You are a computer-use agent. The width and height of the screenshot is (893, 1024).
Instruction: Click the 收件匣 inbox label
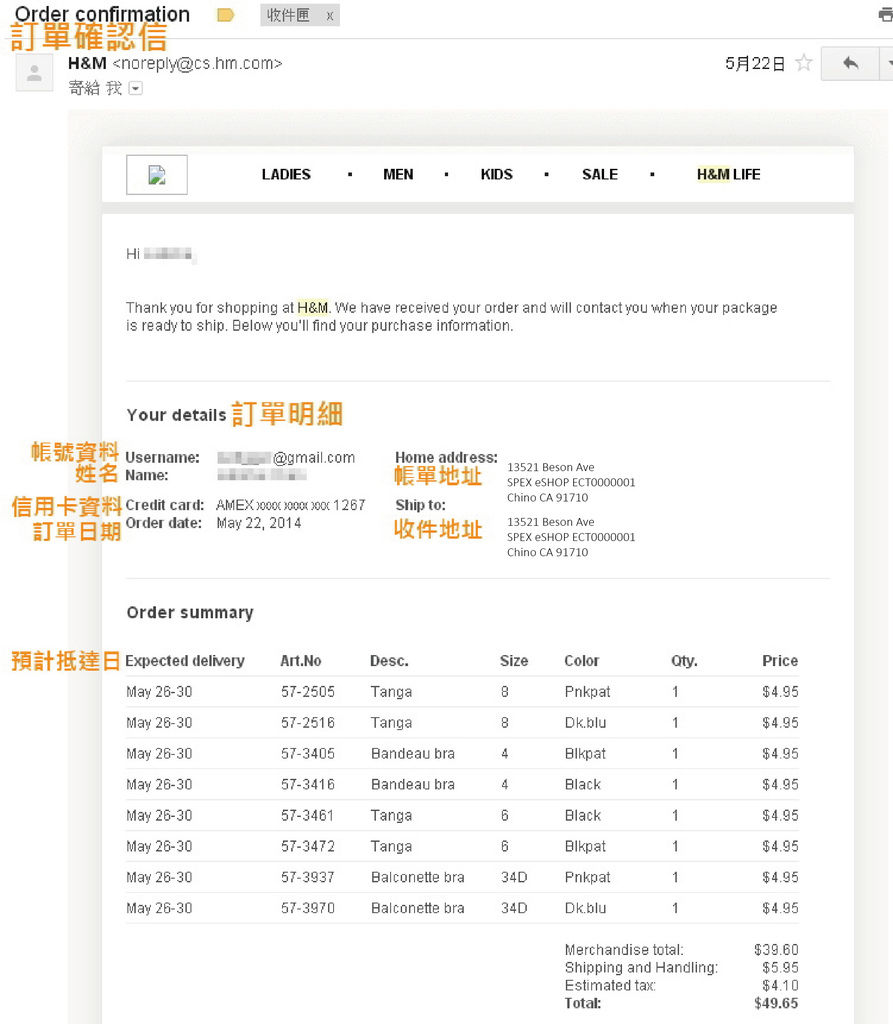click(288, 15)
